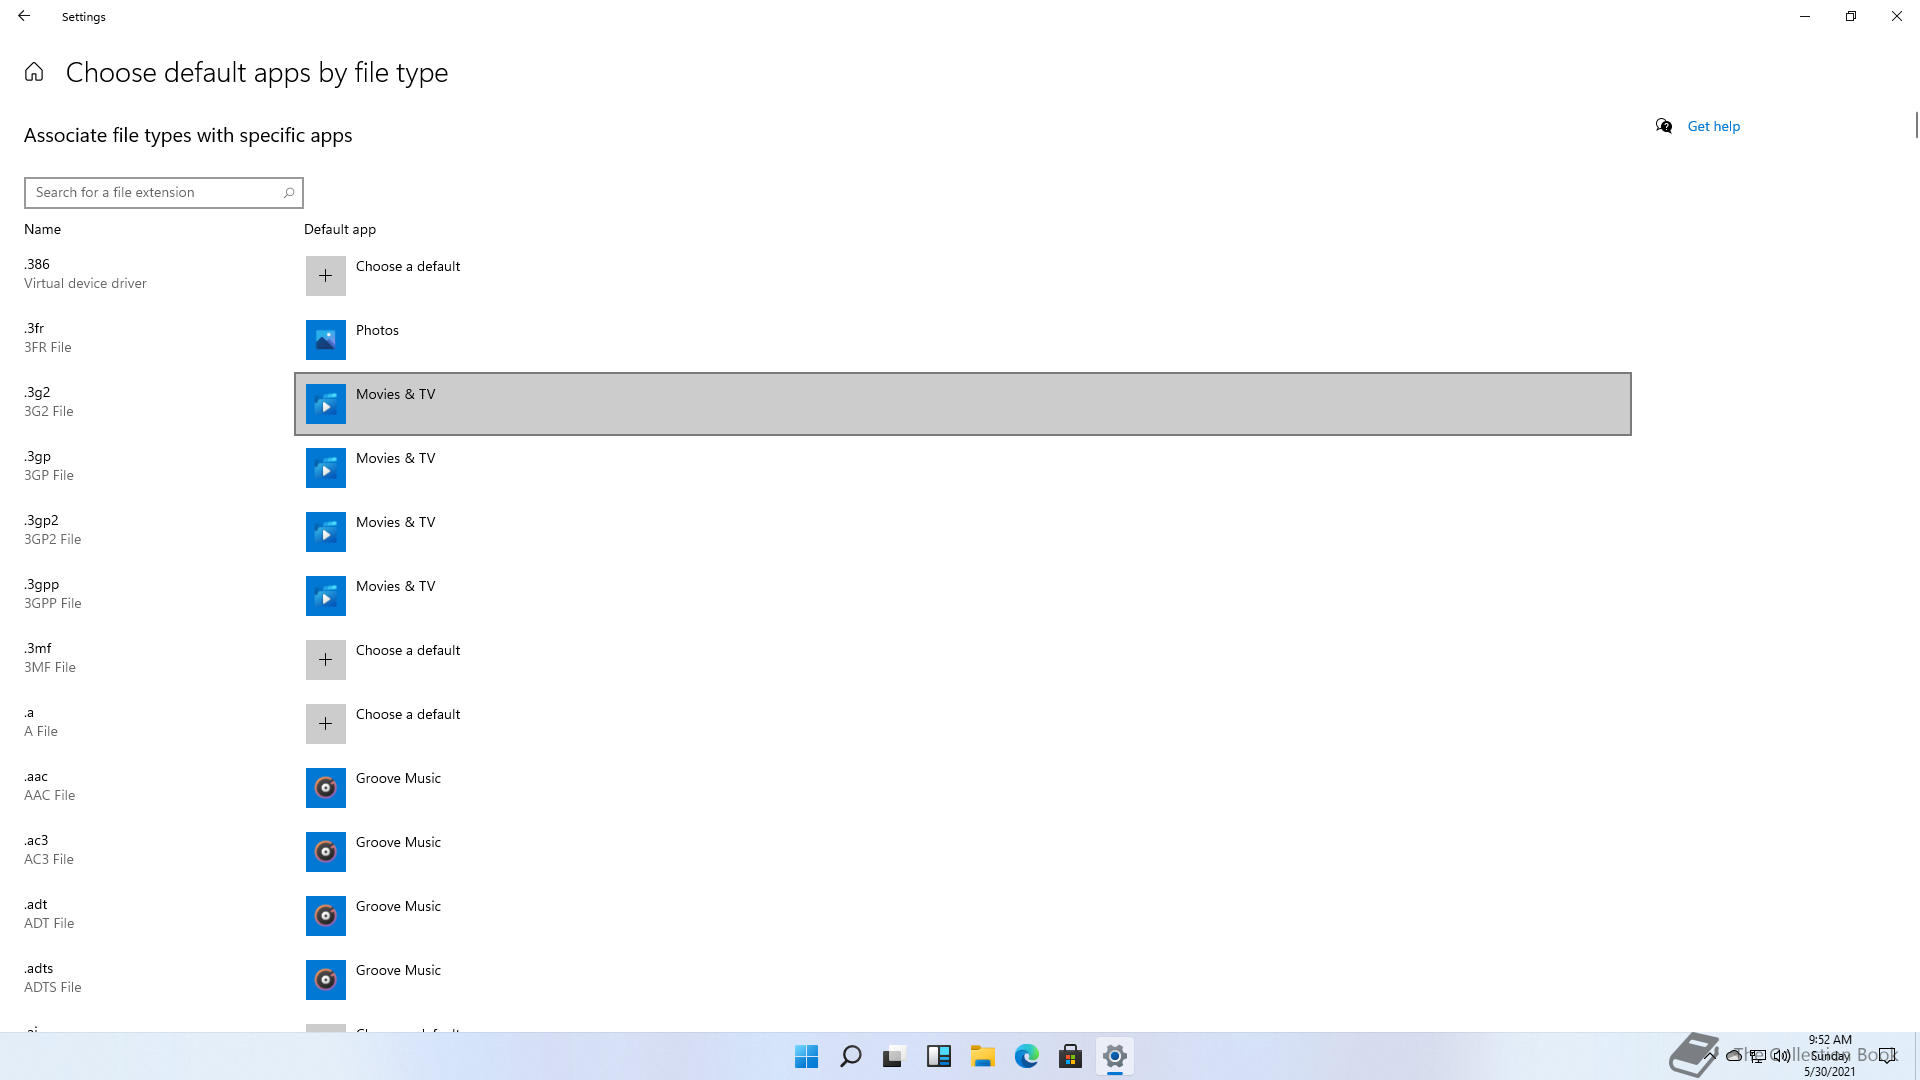1920x1080 pixels.
Task: Open taskbar Search
Action: pos(851,1056)
